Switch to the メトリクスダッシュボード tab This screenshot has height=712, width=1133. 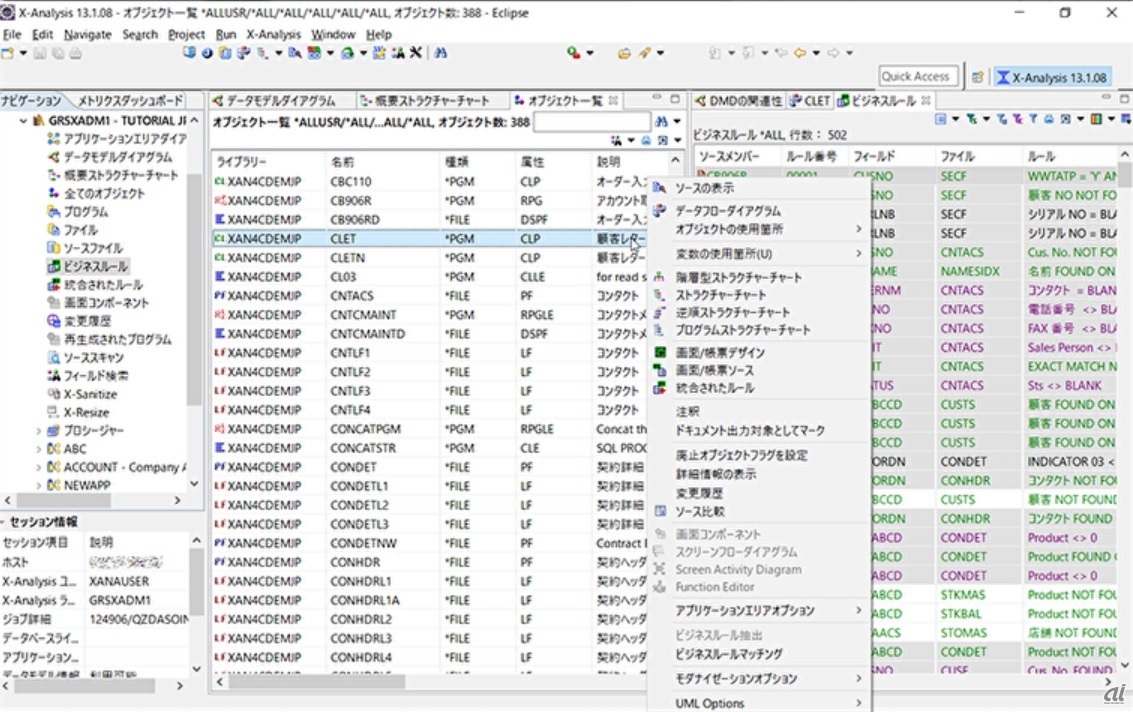pyautogui.click(x=129, y=101)
